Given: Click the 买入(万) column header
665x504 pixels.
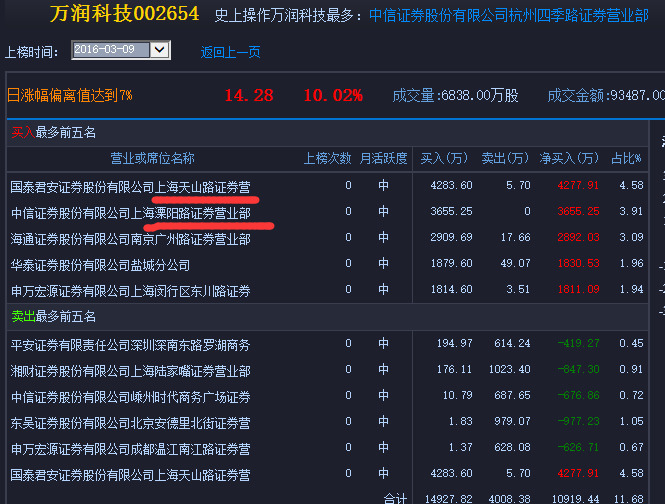Looking at the screenshot, I should pos(444,158).
